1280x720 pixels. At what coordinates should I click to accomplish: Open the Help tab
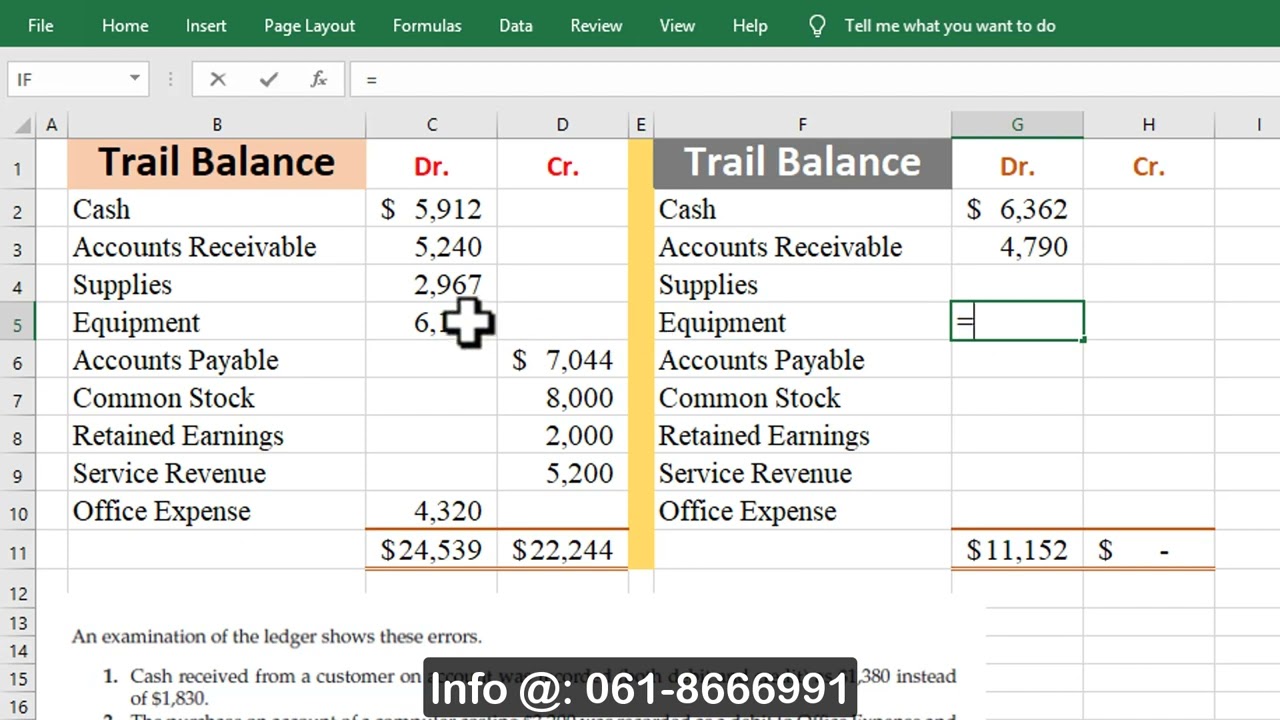tap(749, 26)
